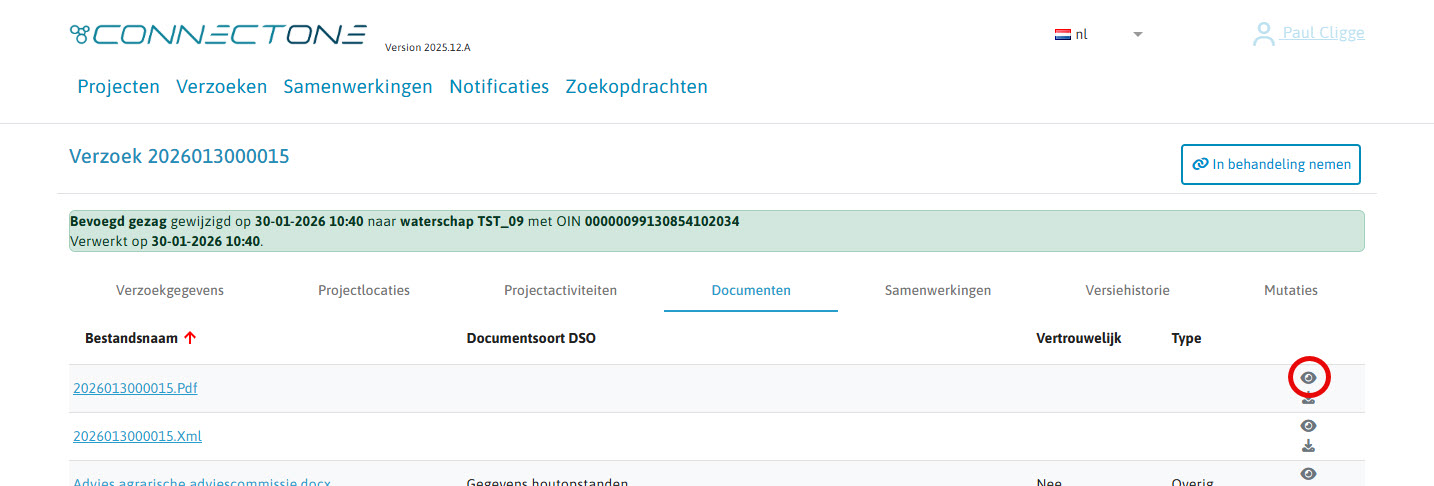Screen dimensions: 1434x486
Task: Preview the 2026013000015.Pdf file via eye icon
Action: click(x=1308, y=378)
